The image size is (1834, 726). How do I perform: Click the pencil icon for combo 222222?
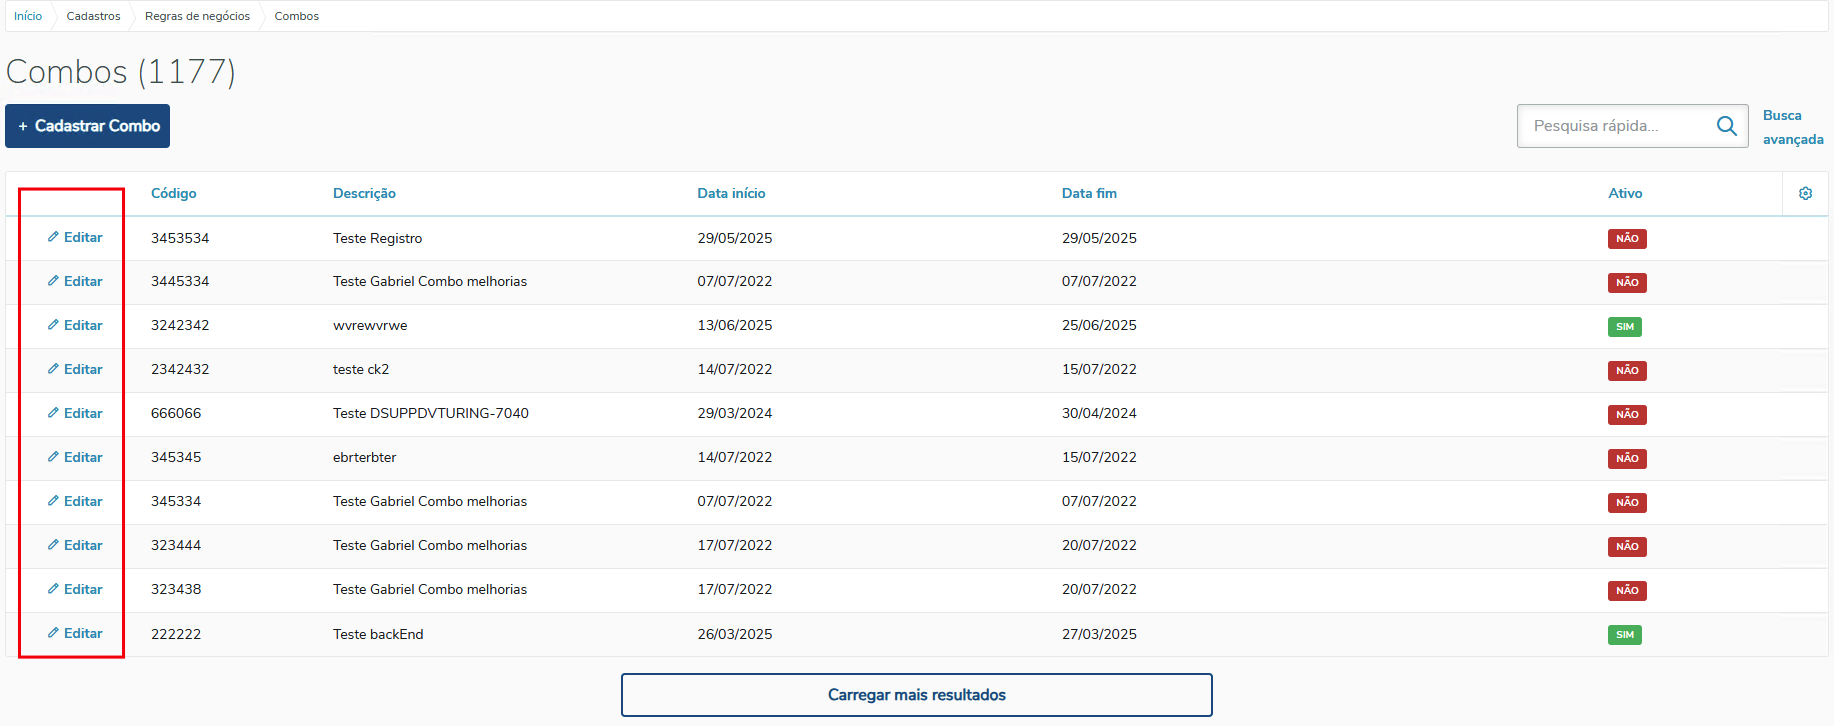click(53, 633)
